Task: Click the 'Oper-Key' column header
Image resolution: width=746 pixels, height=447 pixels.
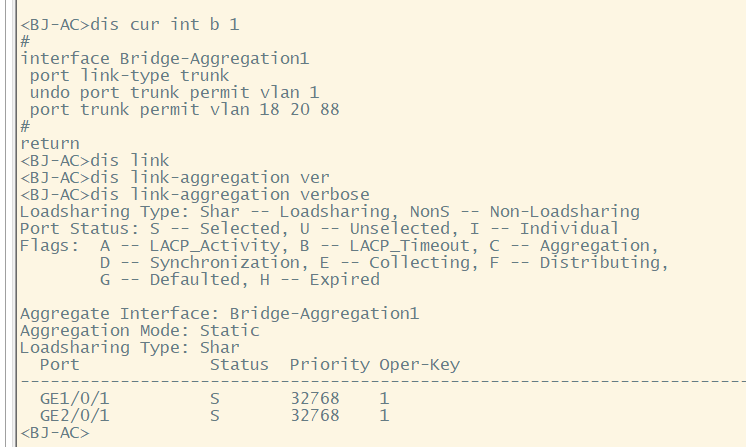Action: click(419, 364)
